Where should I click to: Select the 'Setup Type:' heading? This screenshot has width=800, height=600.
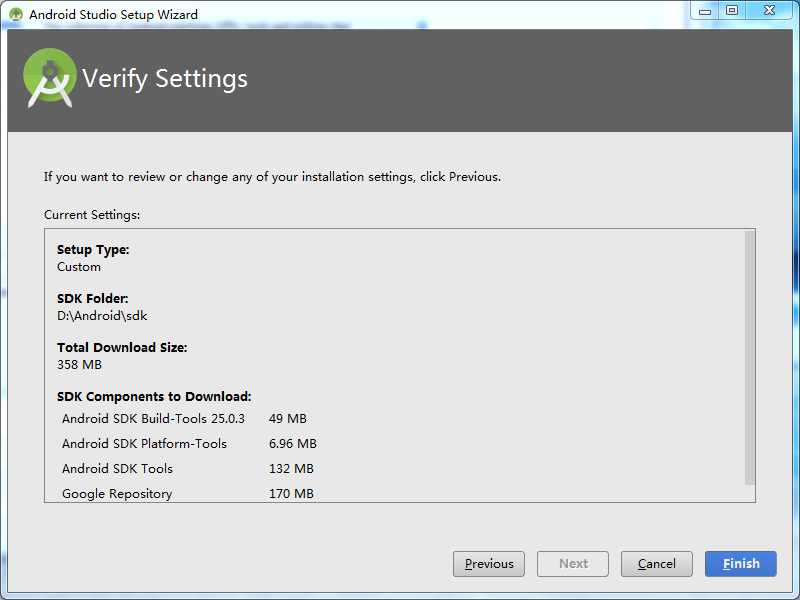pos(93,249)
